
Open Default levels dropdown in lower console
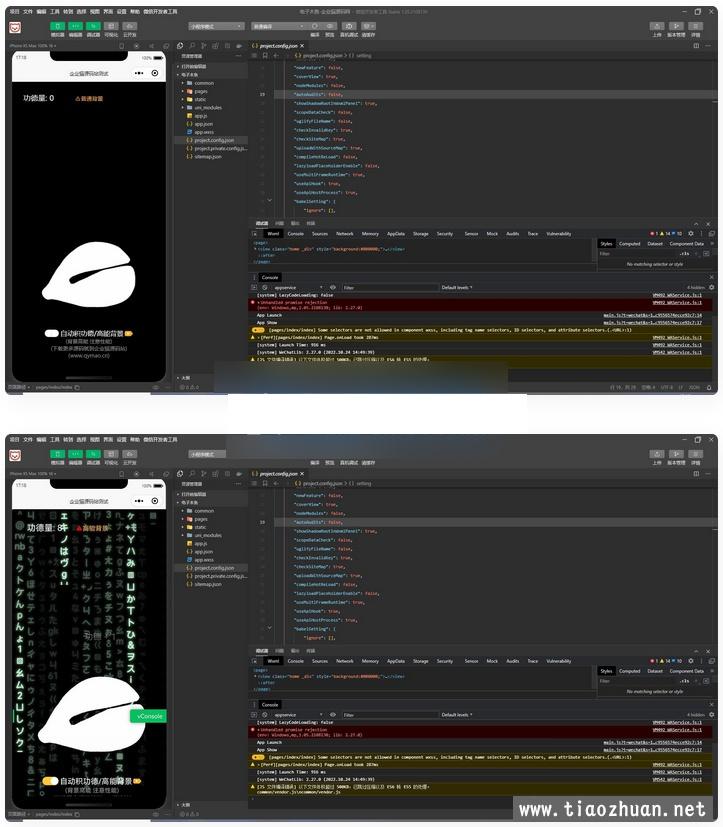pyautogui.click(x=457, y=715)
